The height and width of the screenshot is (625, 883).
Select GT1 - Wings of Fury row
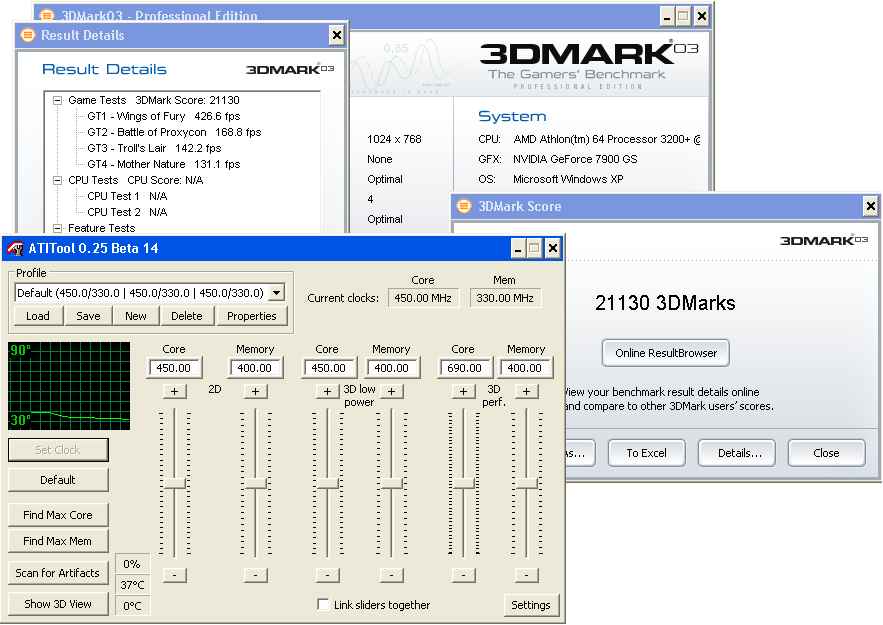[x=164, y=116]
